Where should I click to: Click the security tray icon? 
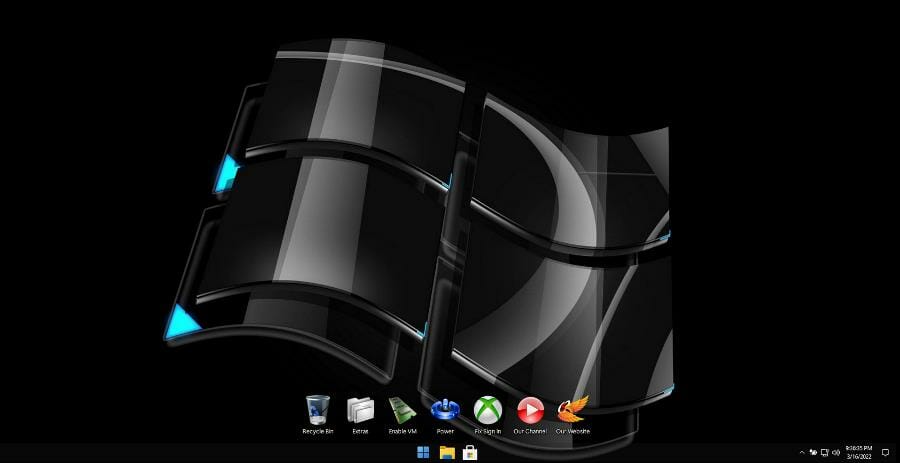813,453
